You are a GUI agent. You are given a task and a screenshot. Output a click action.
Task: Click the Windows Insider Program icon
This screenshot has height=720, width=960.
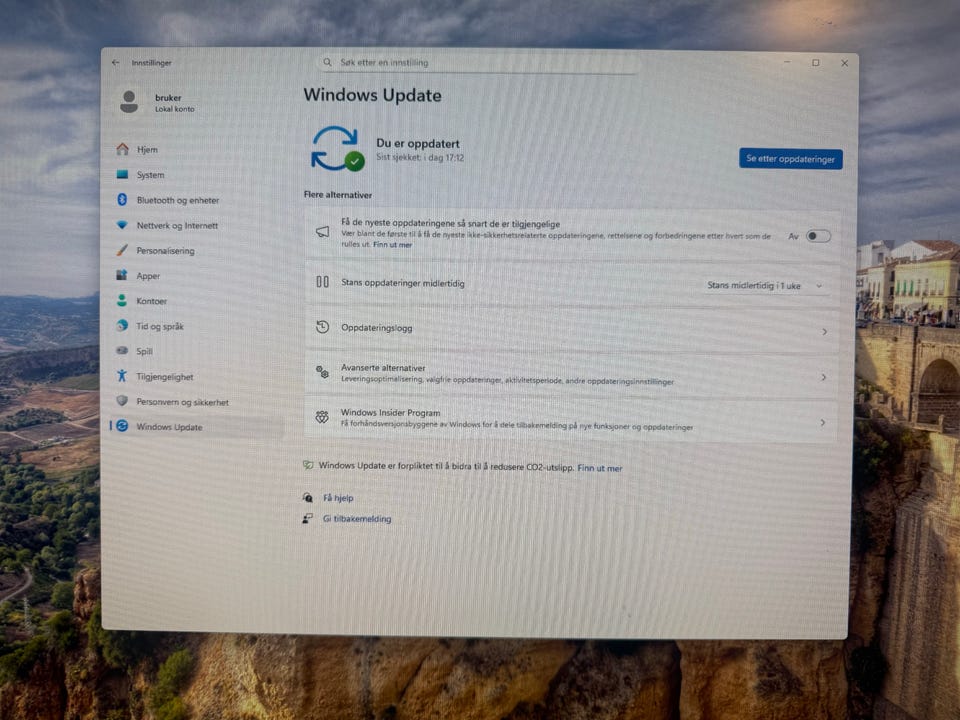pyautogui.click(x=322, y=417)
